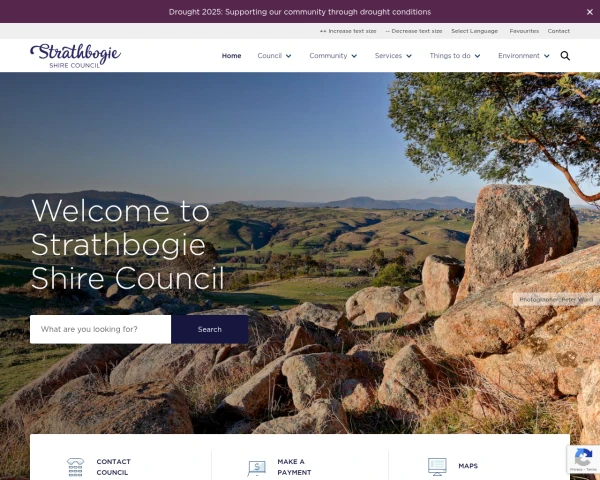Expand the Council dropdown menu

tap(274, 56)
